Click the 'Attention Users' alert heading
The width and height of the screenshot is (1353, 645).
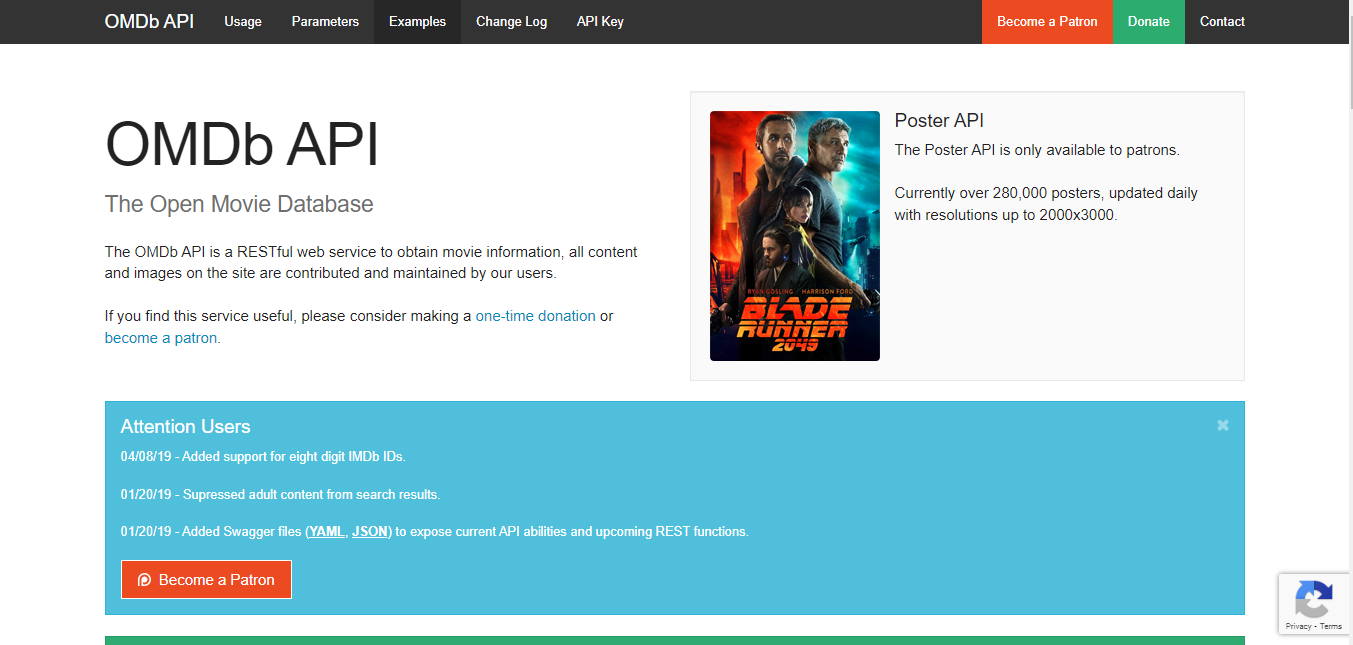(x=185, y=426)
